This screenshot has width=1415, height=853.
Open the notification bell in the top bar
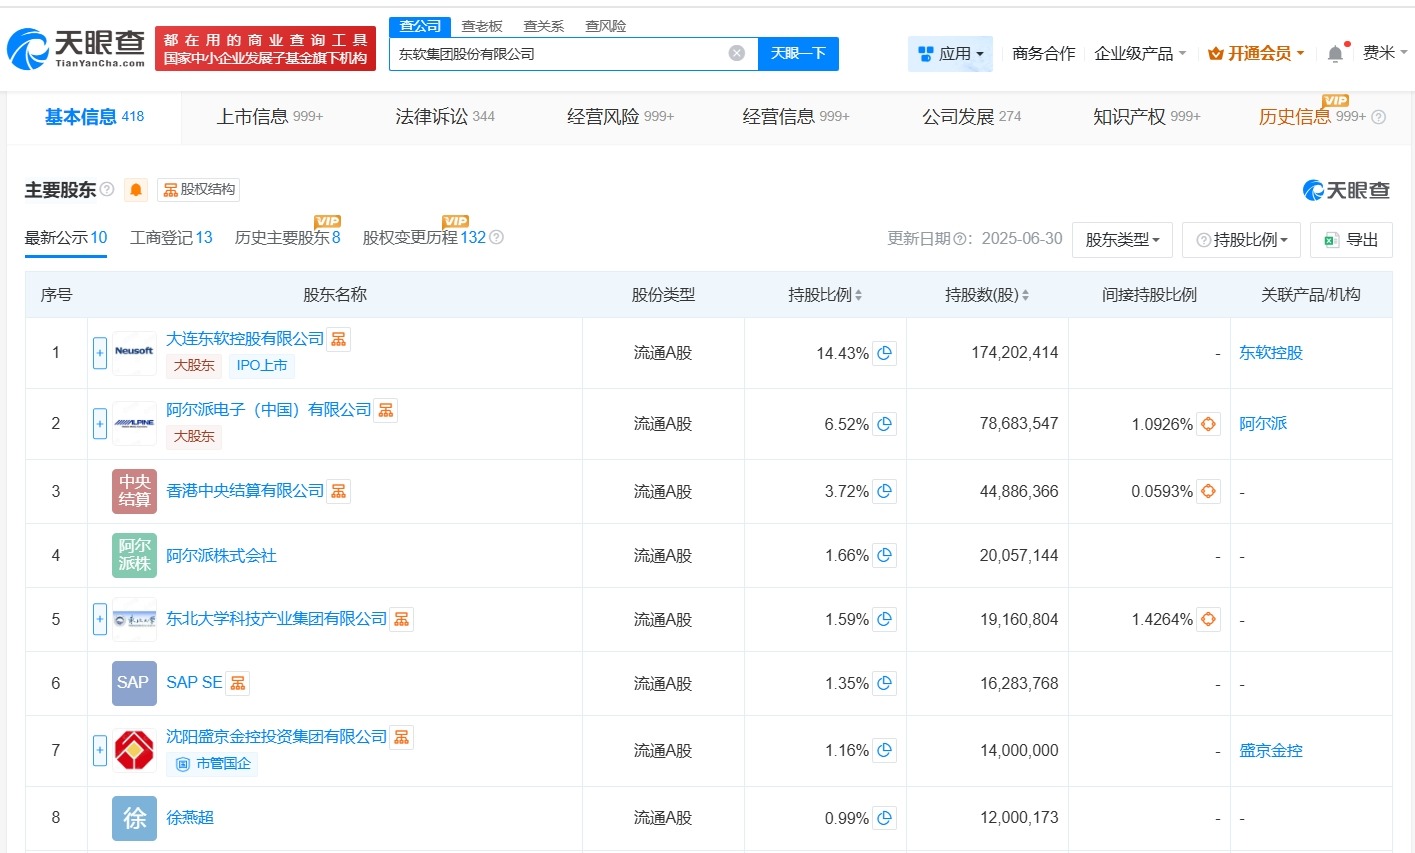(1334, 52)
